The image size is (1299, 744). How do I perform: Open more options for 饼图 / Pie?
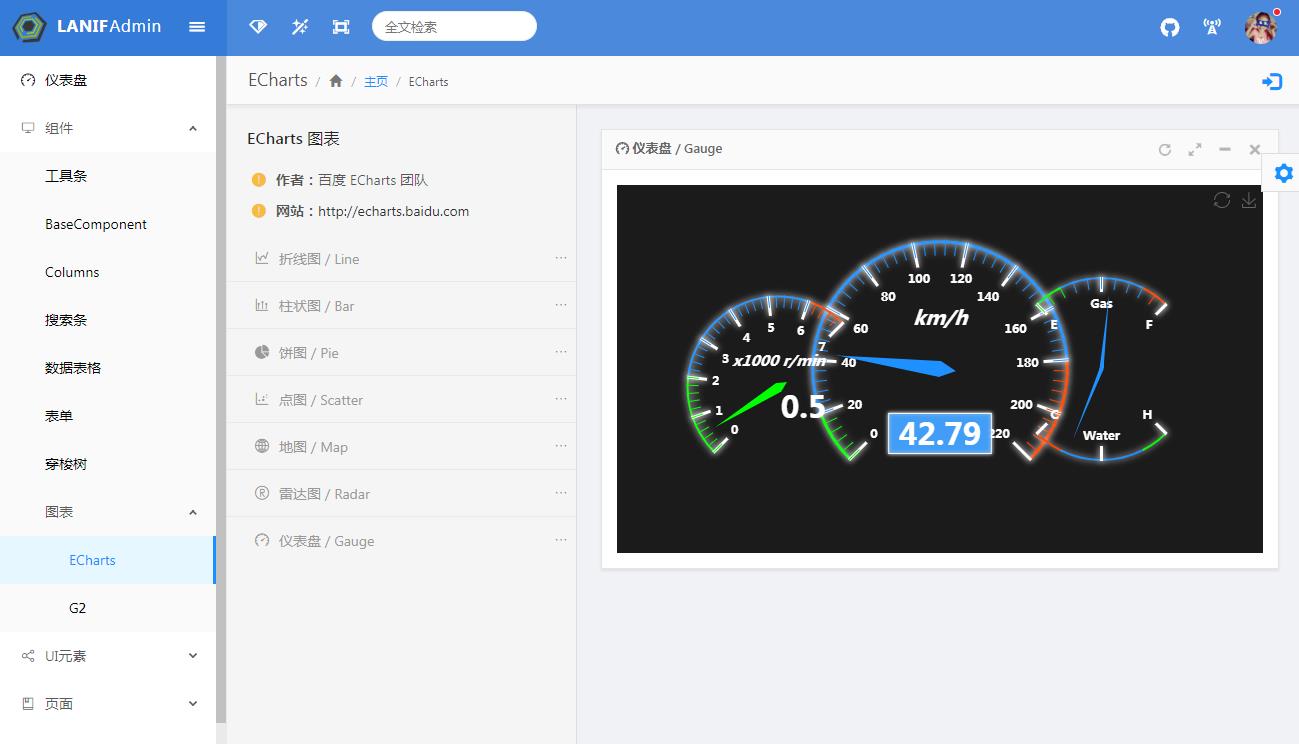point(561,351)
